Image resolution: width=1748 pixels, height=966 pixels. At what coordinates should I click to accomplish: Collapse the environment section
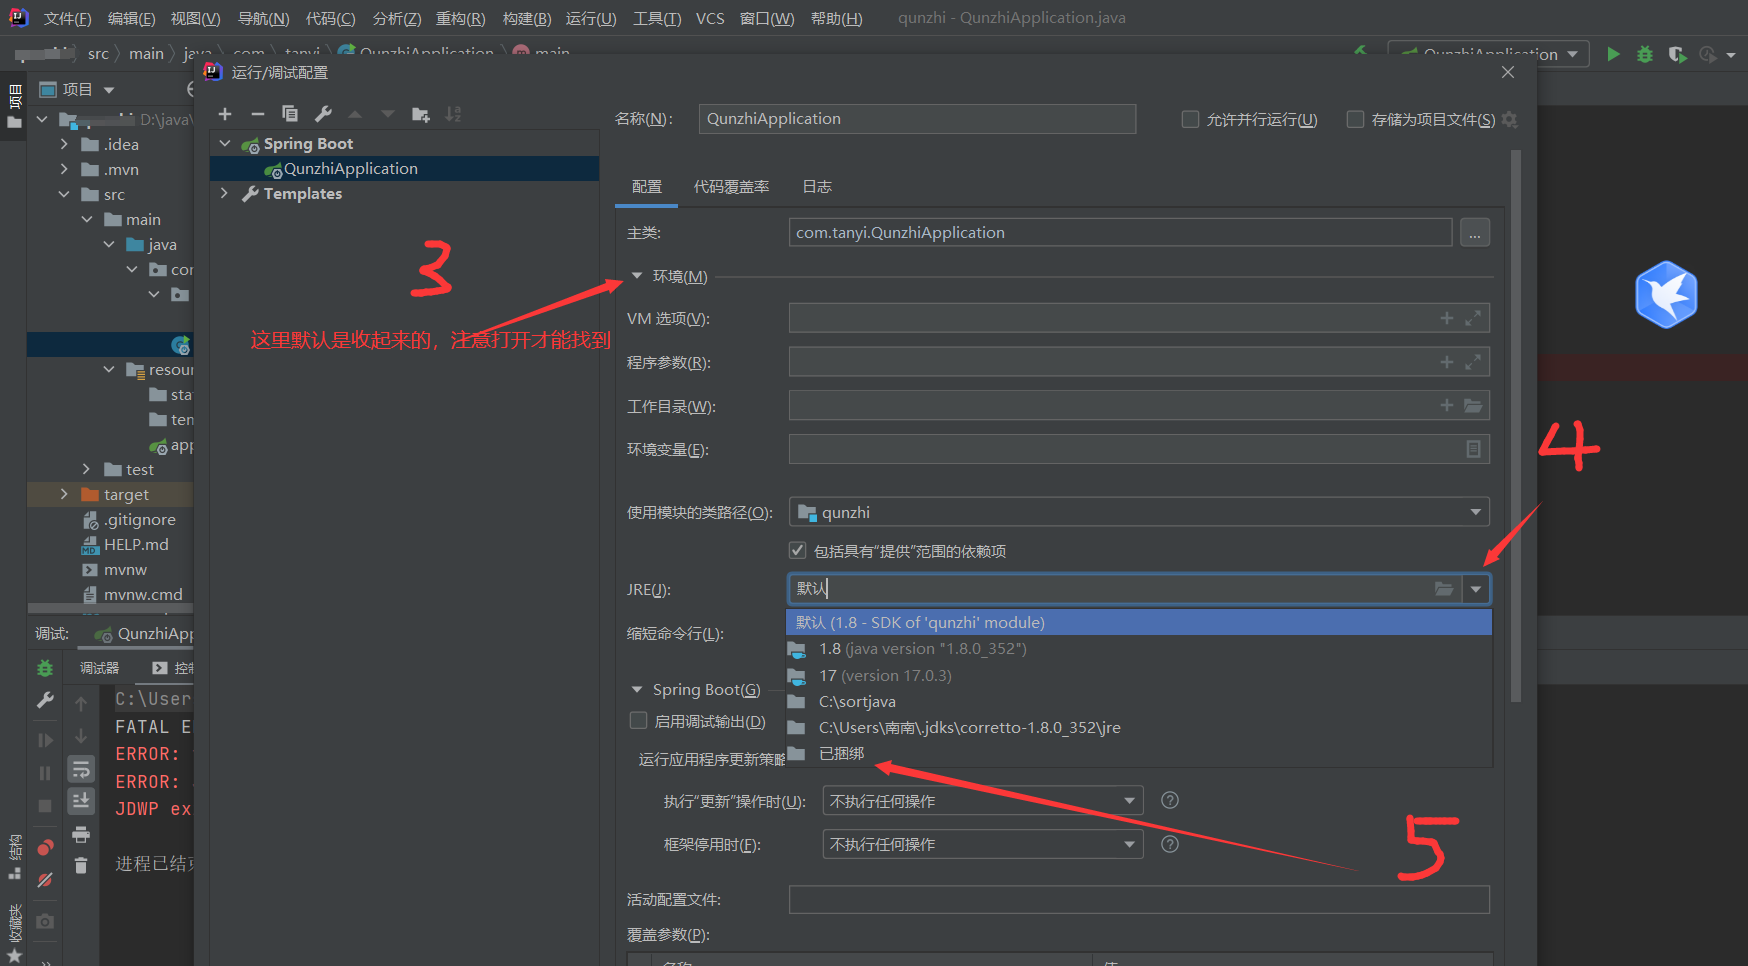637,276
